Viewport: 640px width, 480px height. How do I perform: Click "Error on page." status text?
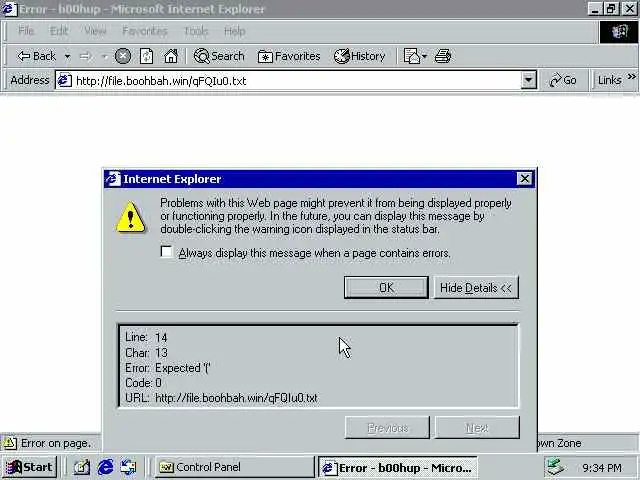click(x=56, y=443)
